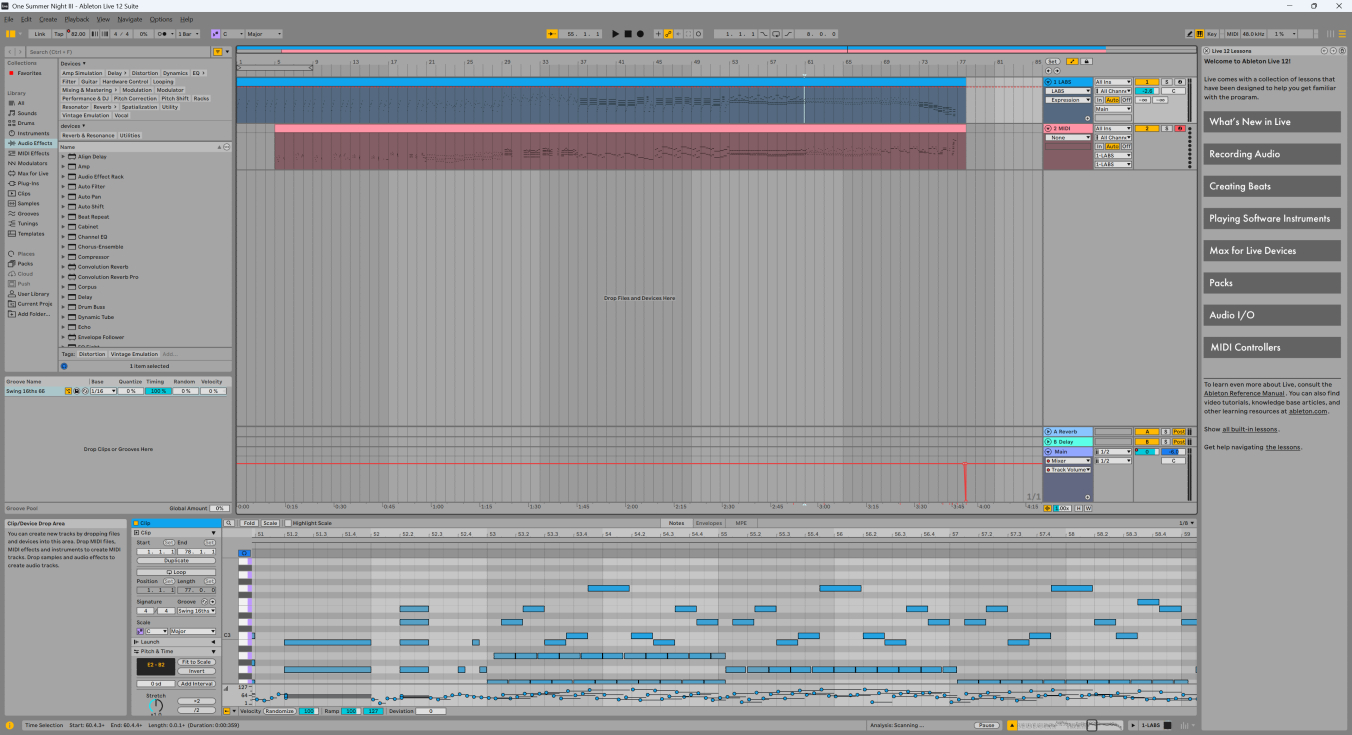Start playback with the Play button
This screenshot has height=735, width=1352.
click(615, 34)
